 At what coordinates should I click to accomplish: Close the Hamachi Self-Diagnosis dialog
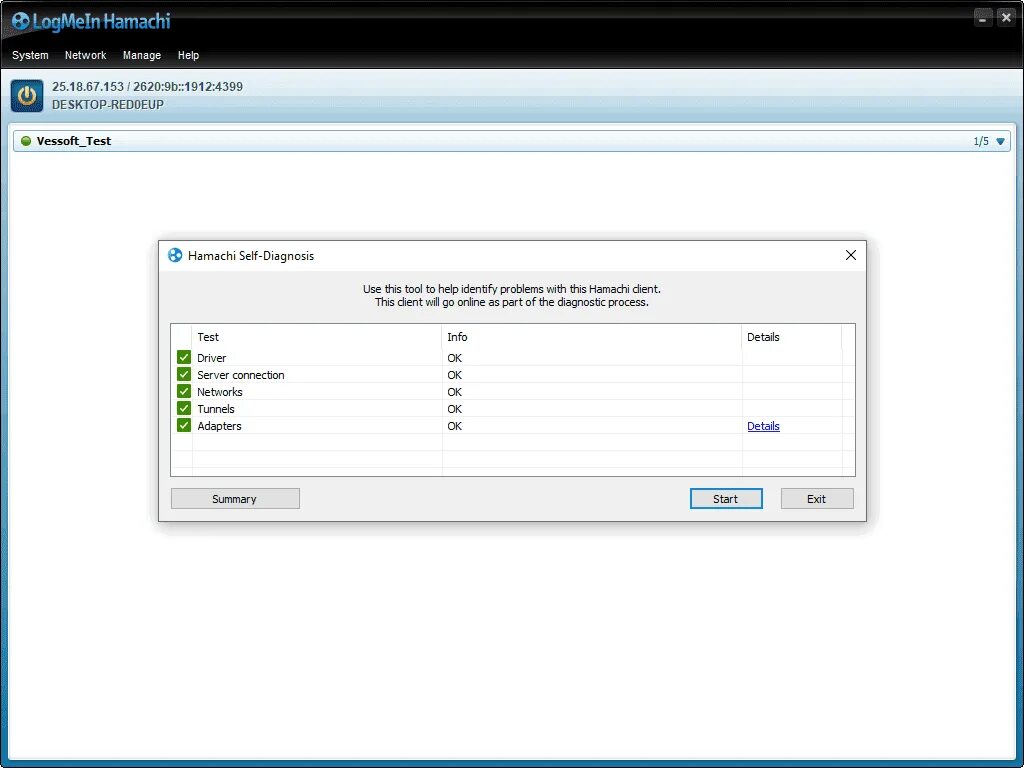coord(850,255)
